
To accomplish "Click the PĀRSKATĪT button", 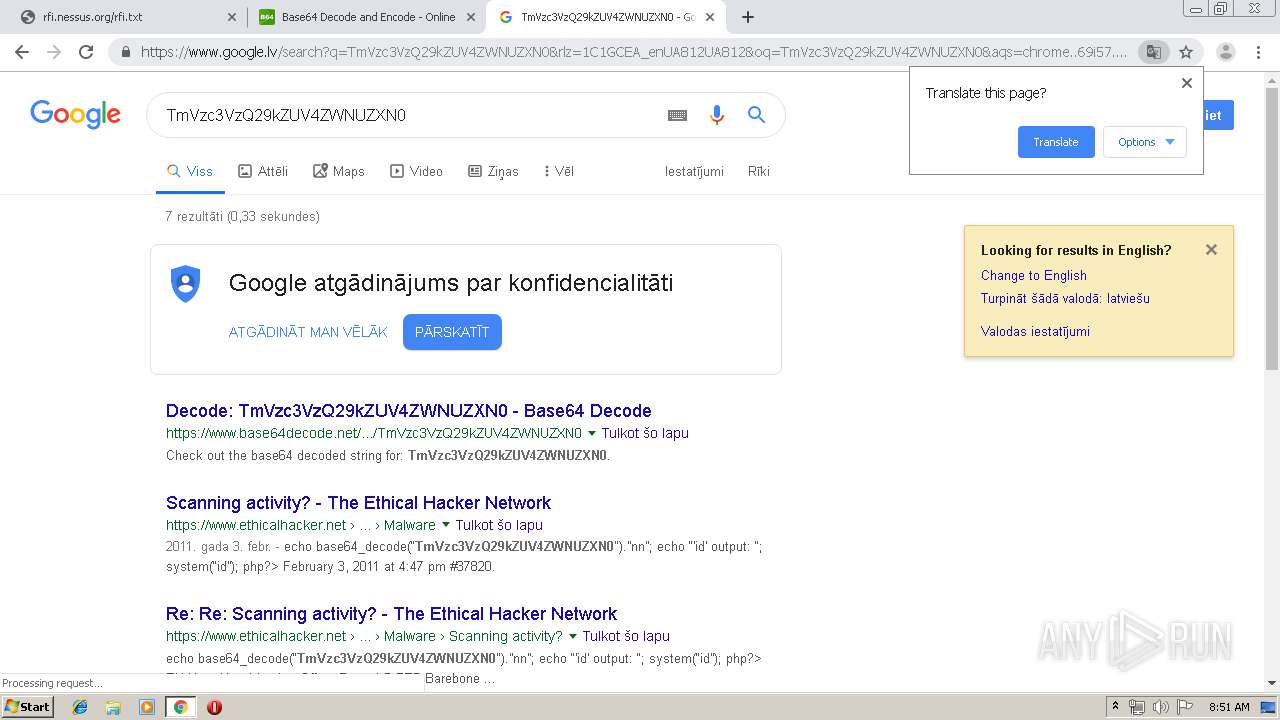I will [452, 332].
